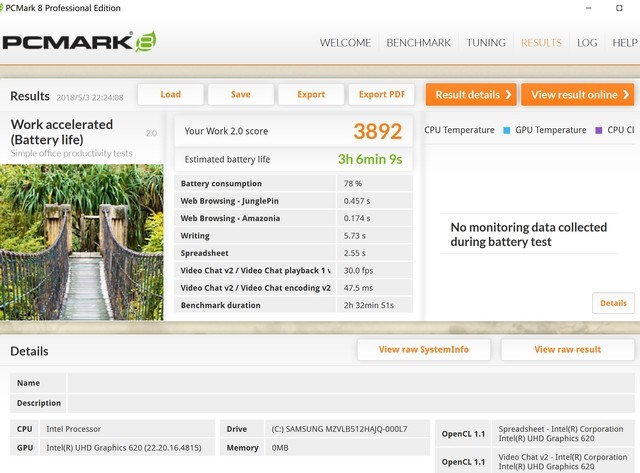
Task: Toggle the GPU Temperature legend square
Action: tap(507, 130)
